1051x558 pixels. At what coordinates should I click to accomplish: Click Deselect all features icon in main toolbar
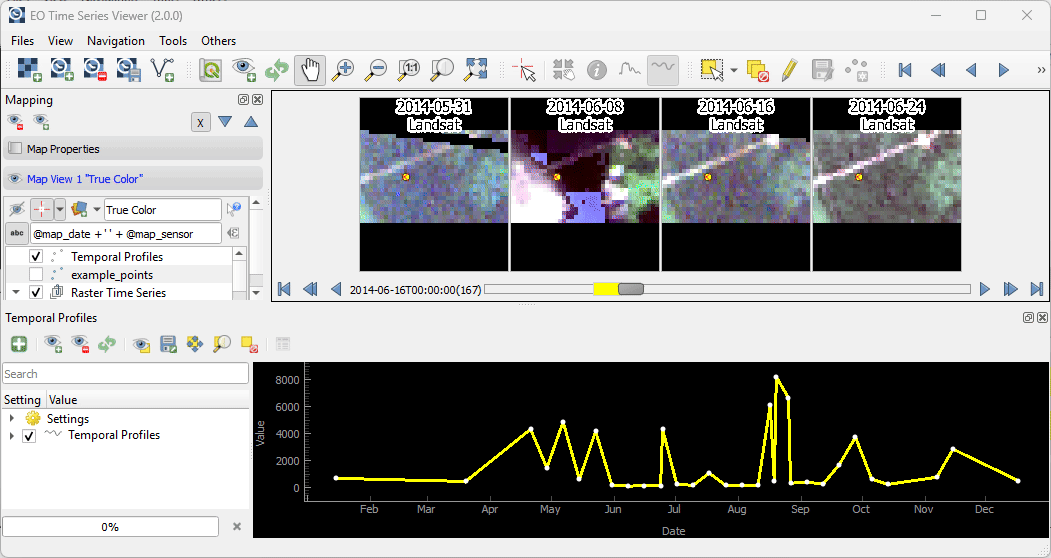[x=757, y=69]
